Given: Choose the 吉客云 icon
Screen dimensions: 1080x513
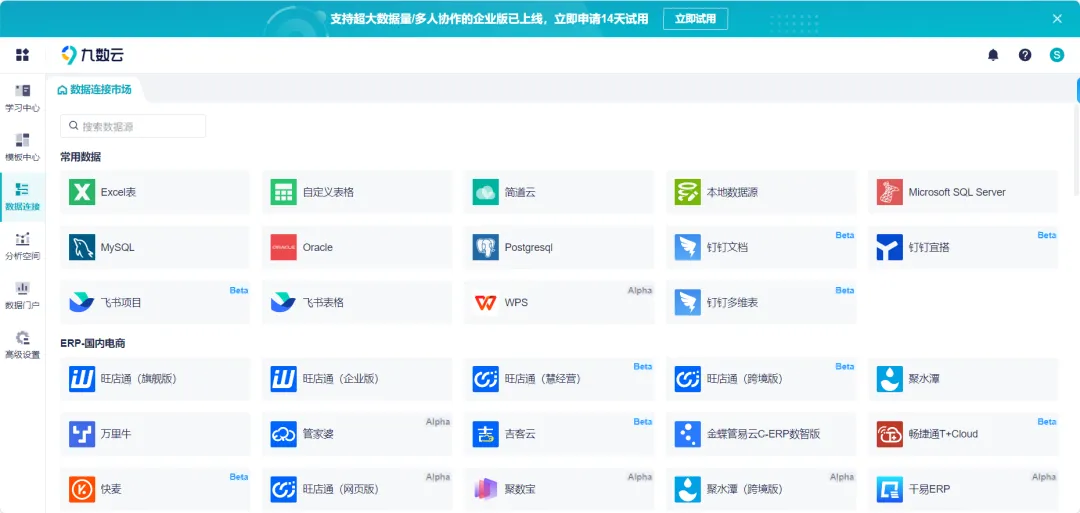Looking at the screenshot, I should (486, 434).
